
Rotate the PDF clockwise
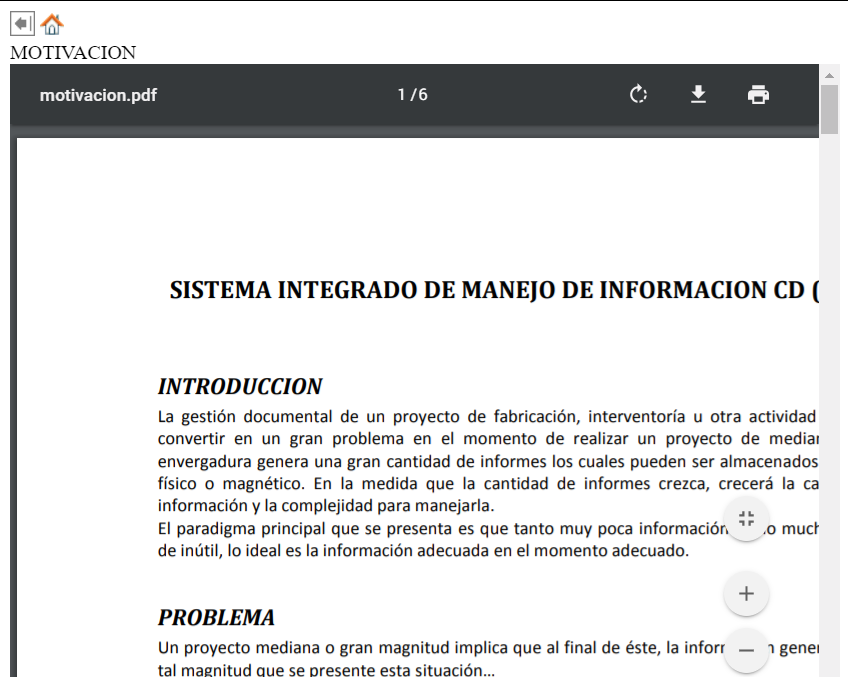point(639,95)
